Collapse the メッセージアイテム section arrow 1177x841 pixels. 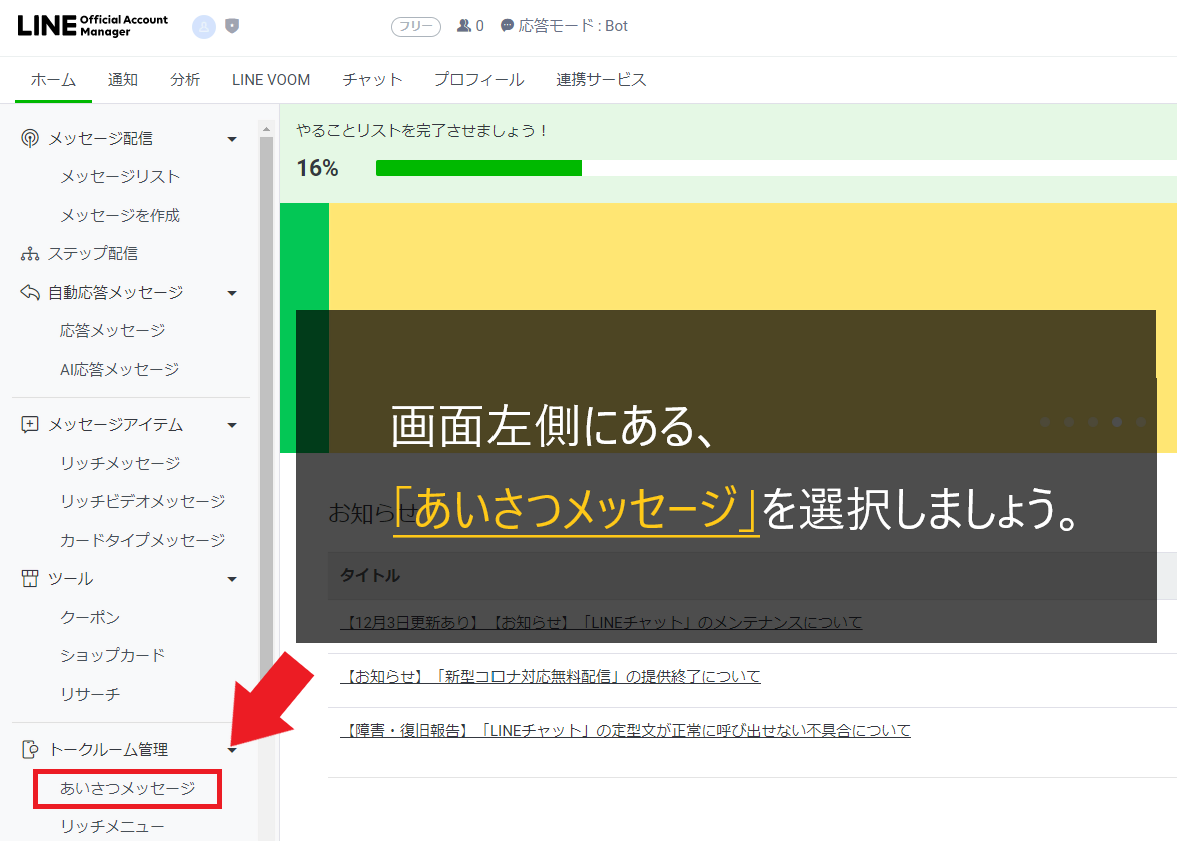pyautogui.click(x=232, y=425)
